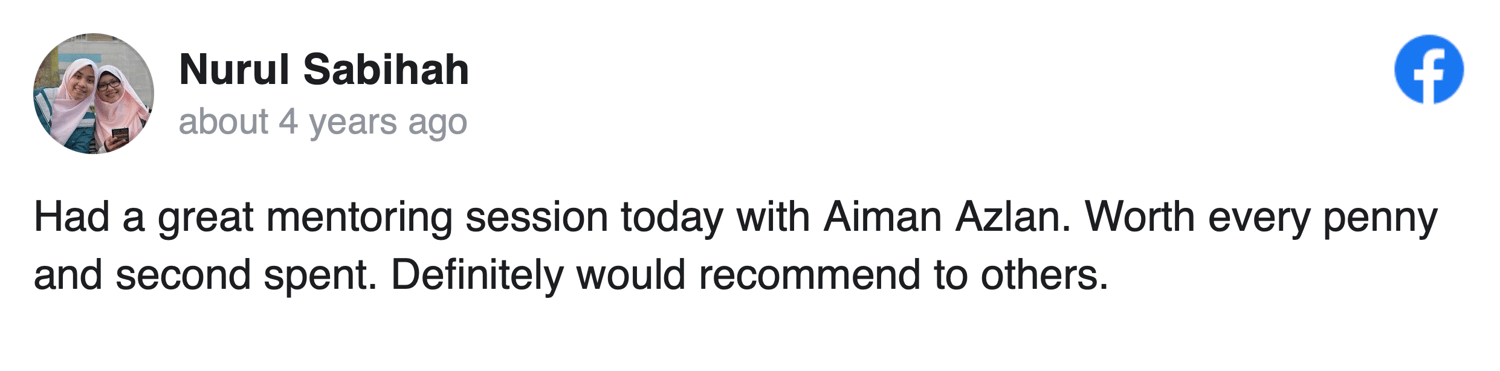The image size is (1500, 371).
Task: Click the reviewer name Nurul Sabihah
Action: (324, 70)
